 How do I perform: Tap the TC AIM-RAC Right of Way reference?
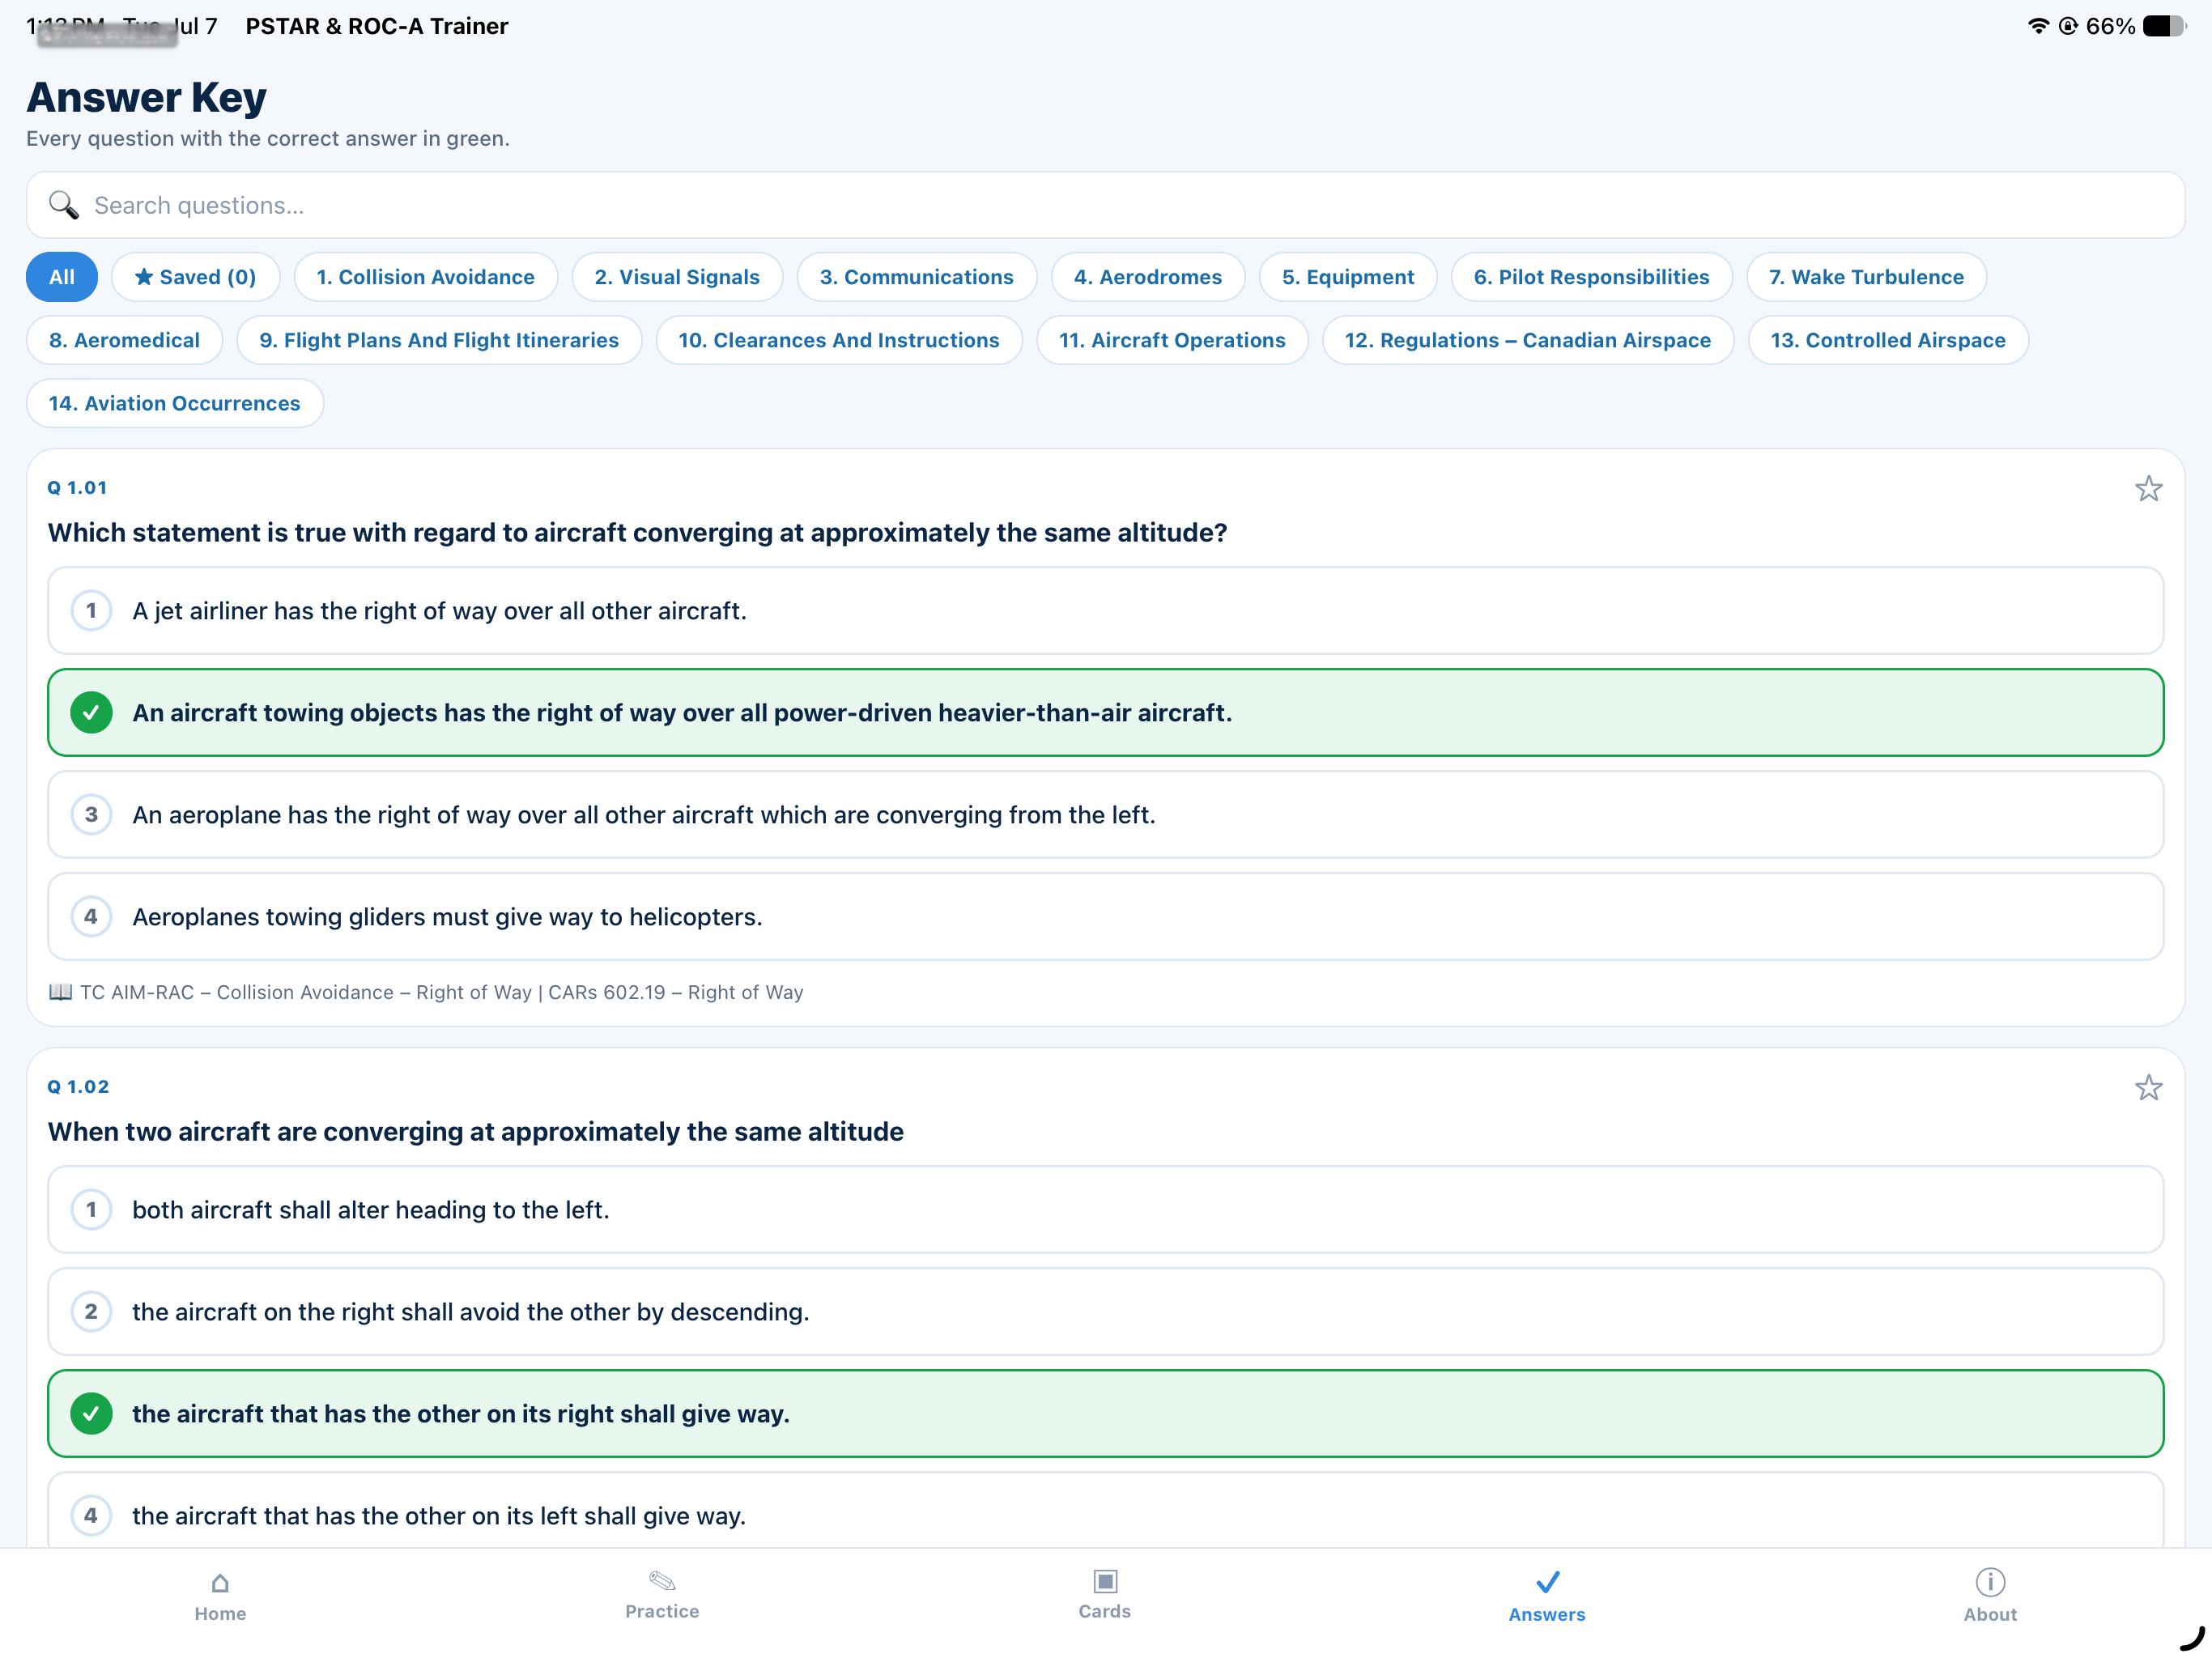click(441, 992)
